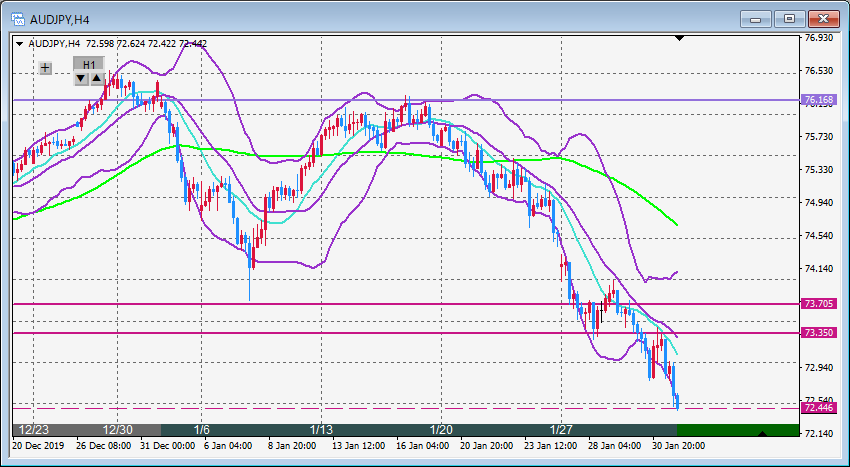850x467 pixels.
Task: Click the 74.140 price scale value
Action: (x=819, y=269)
